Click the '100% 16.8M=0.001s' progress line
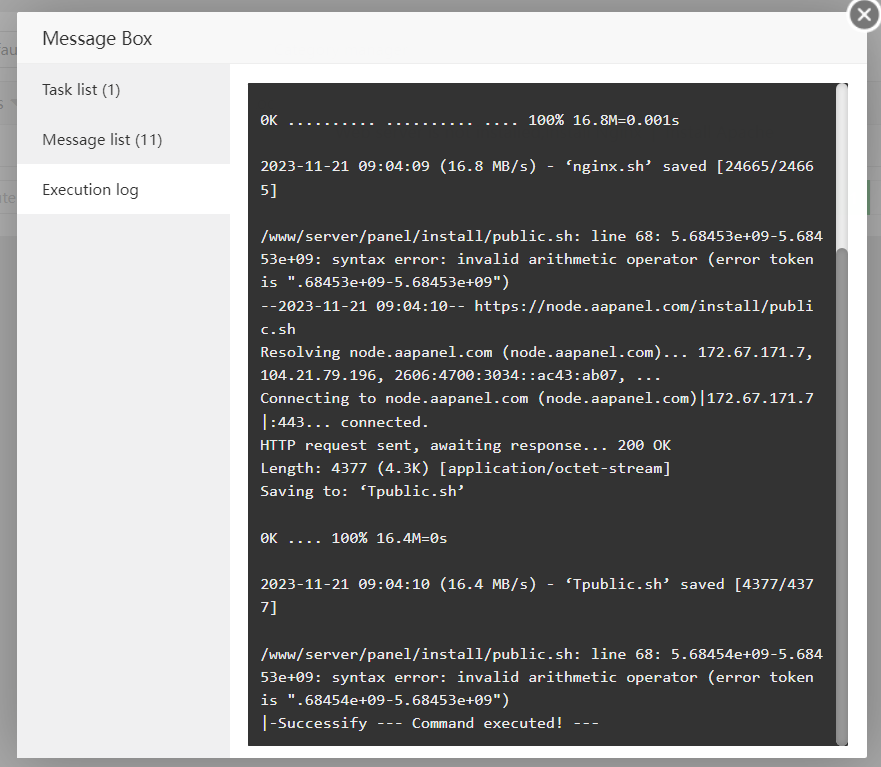This screenshot has width=881, height=767. pyautogui.click(x=470, y=120)
